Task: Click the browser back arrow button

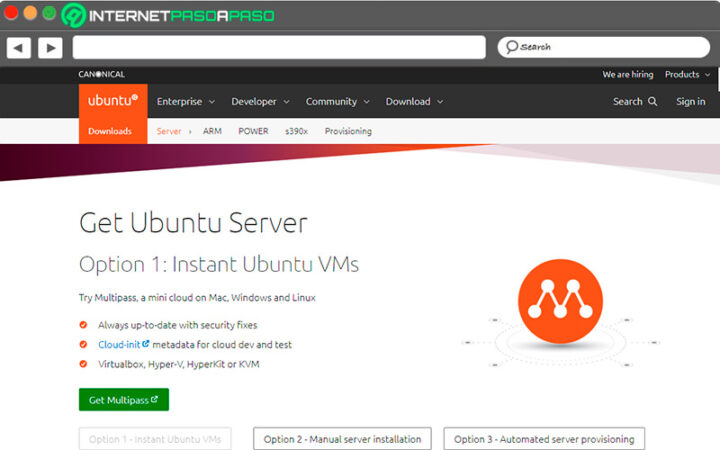Action: pyautogui.click(x=19, y=47)
